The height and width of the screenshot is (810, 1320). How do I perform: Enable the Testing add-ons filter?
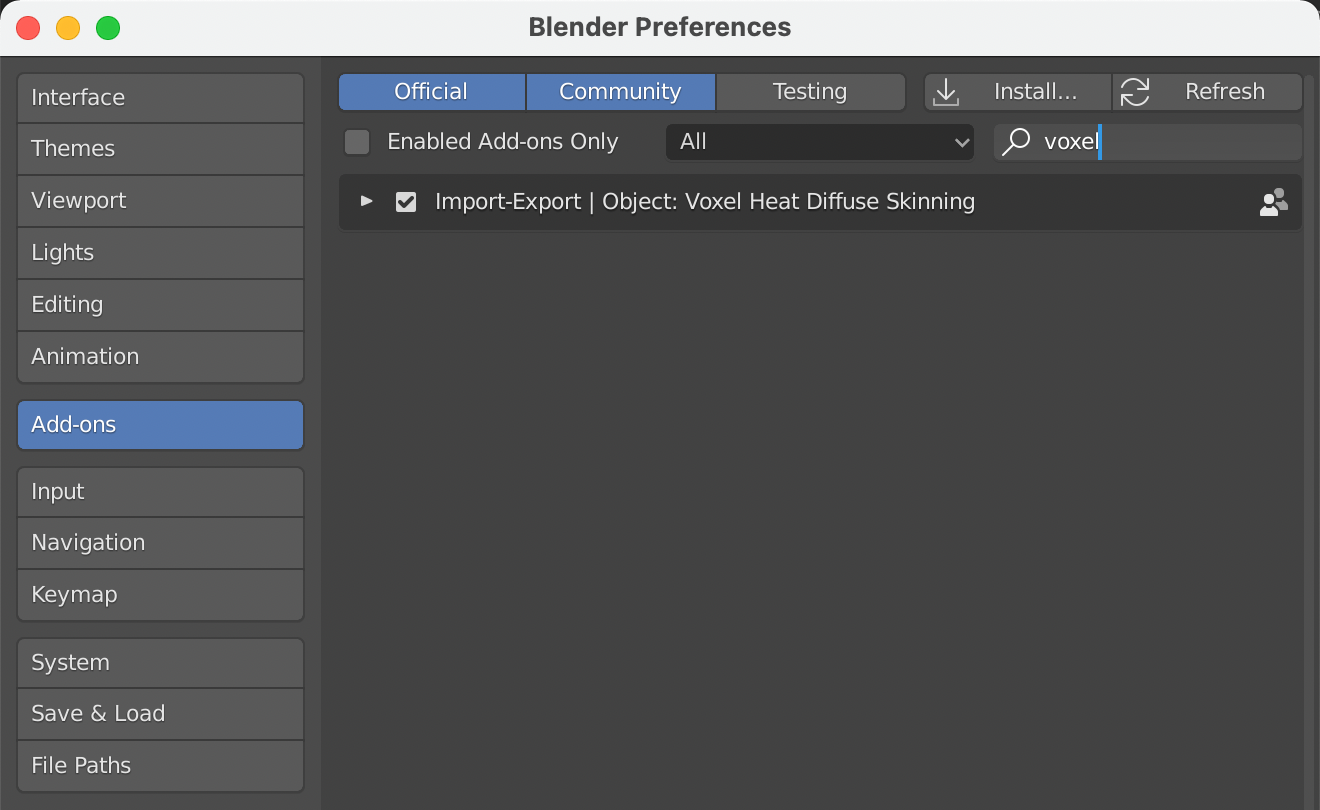point(810,91)
